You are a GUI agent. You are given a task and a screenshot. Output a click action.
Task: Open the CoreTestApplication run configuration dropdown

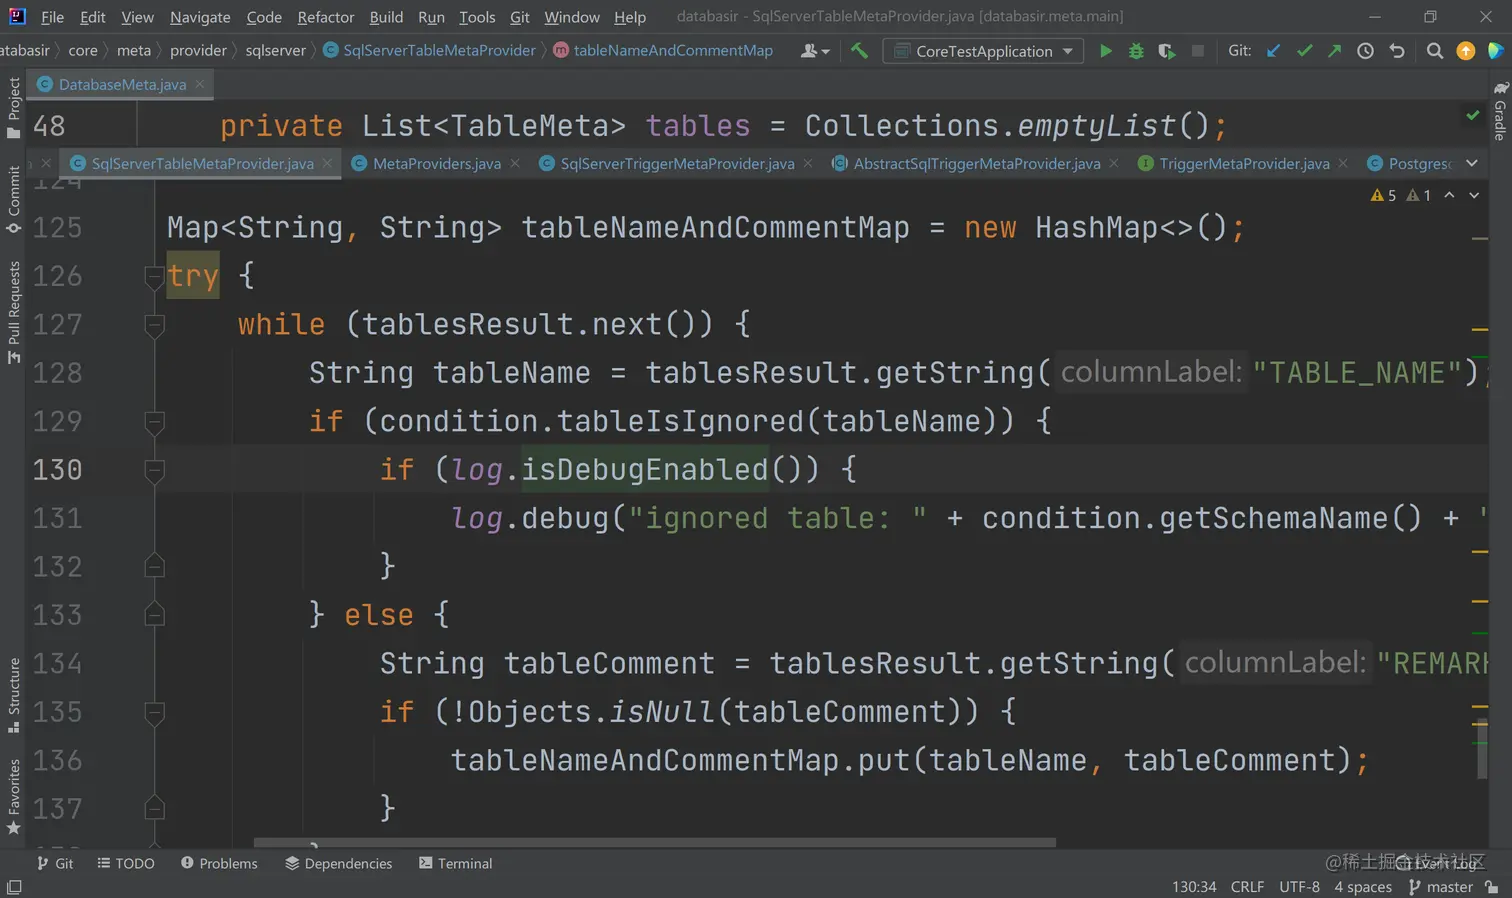[984, 51]
